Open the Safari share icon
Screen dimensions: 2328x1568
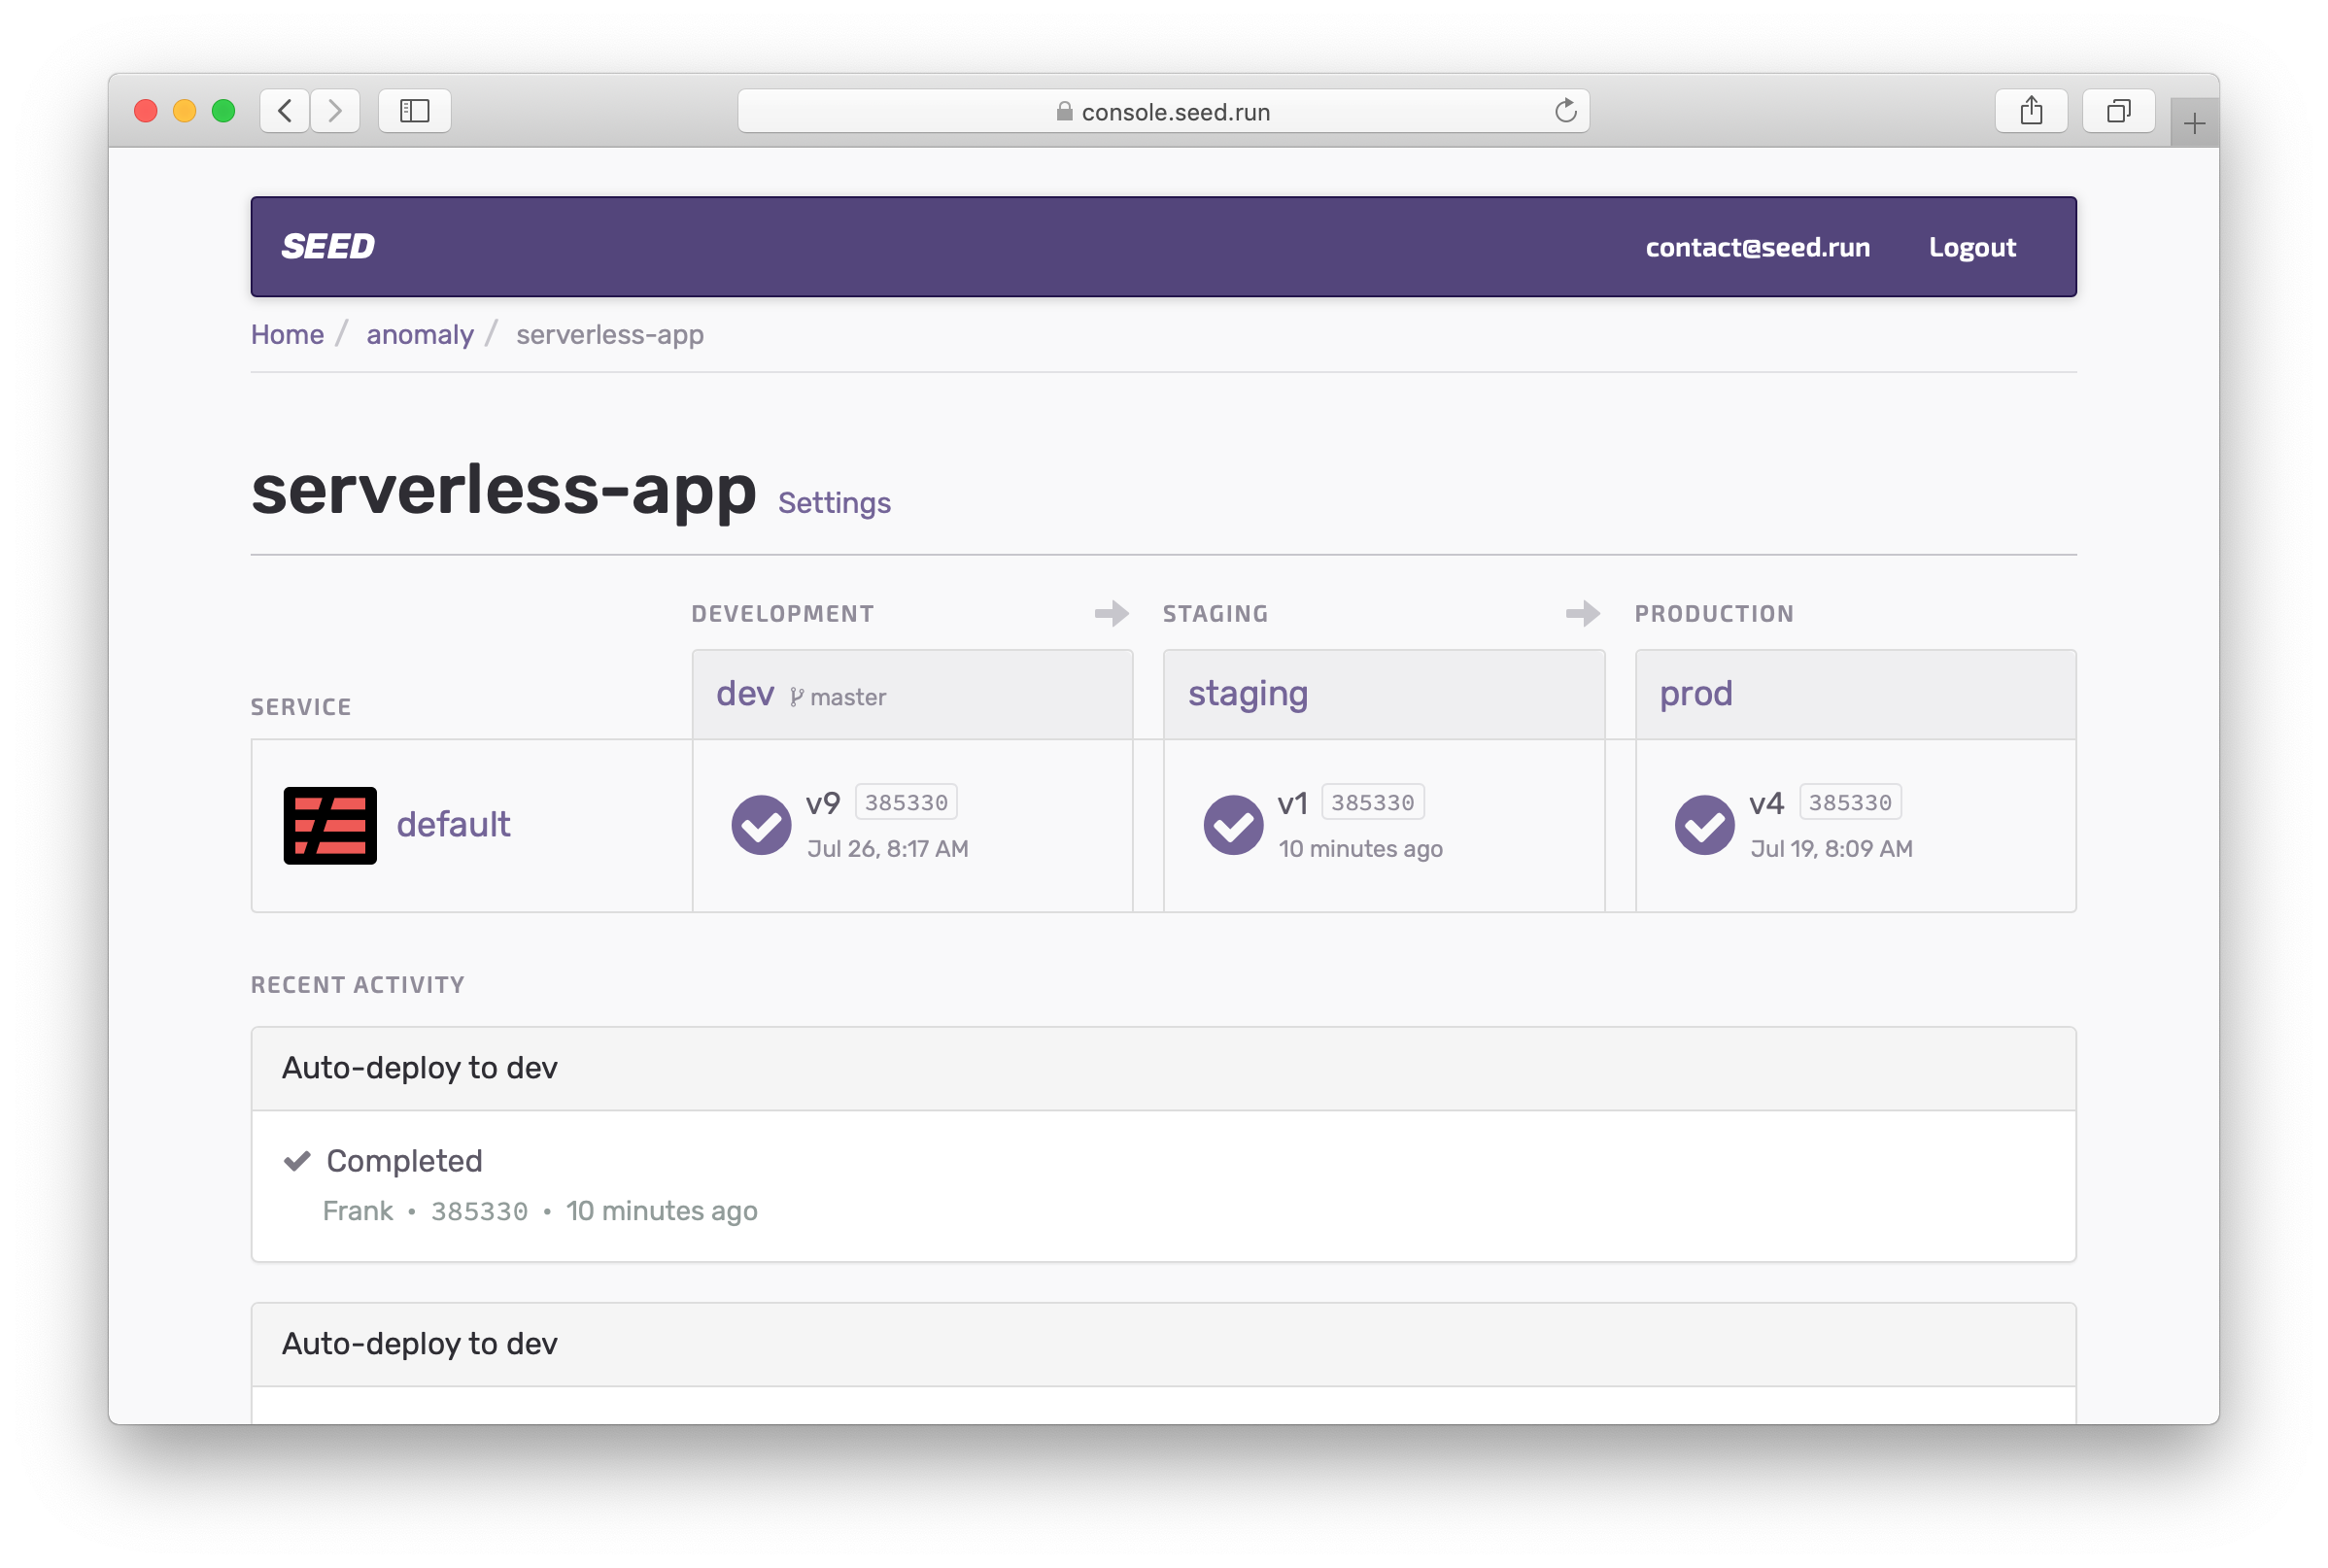point(2031,111)
